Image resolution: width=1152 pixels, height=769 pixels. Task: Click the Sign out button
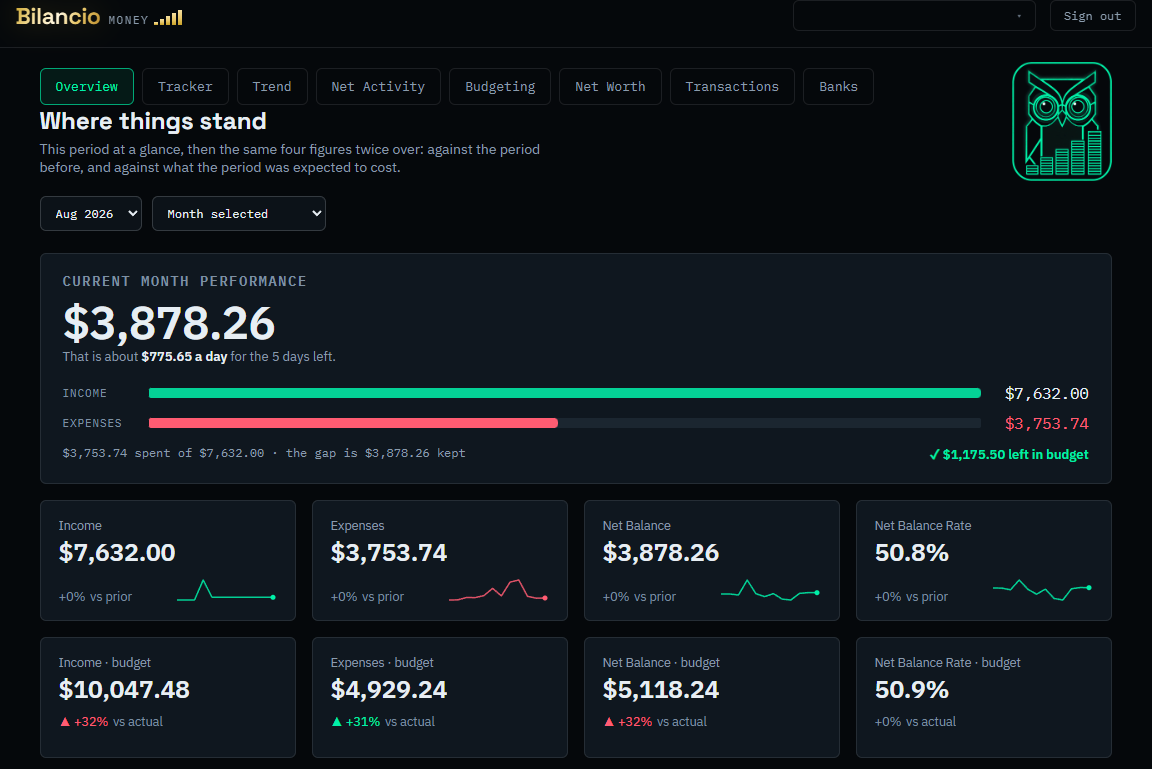coord(1092,15)
